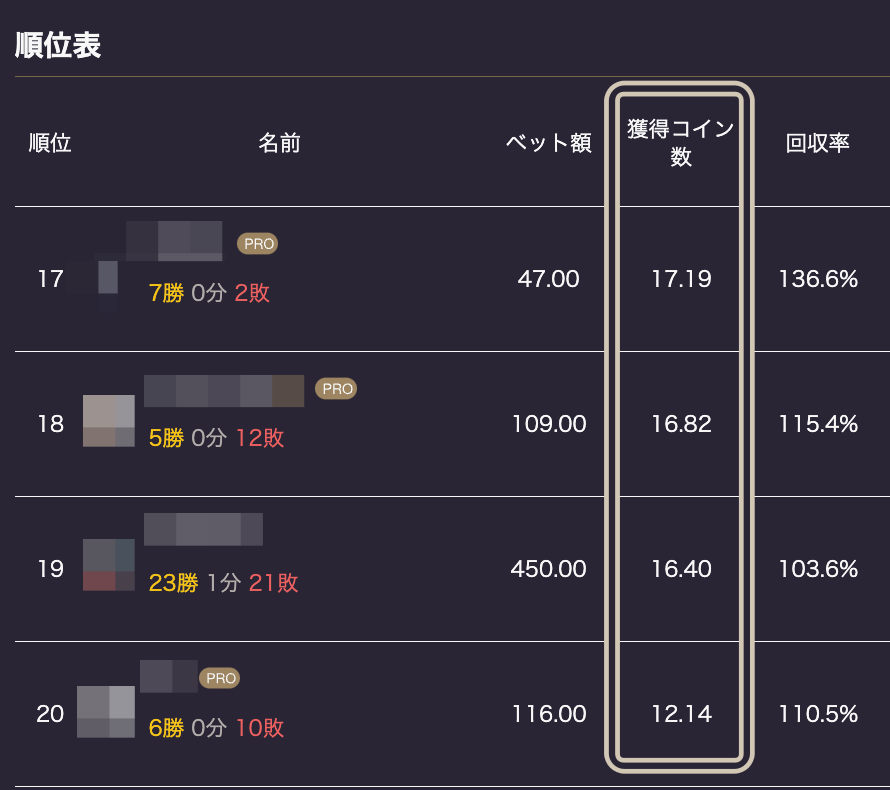
Task: Click the PRO badge of rank 18 player
Action: [x=336, y=389]
